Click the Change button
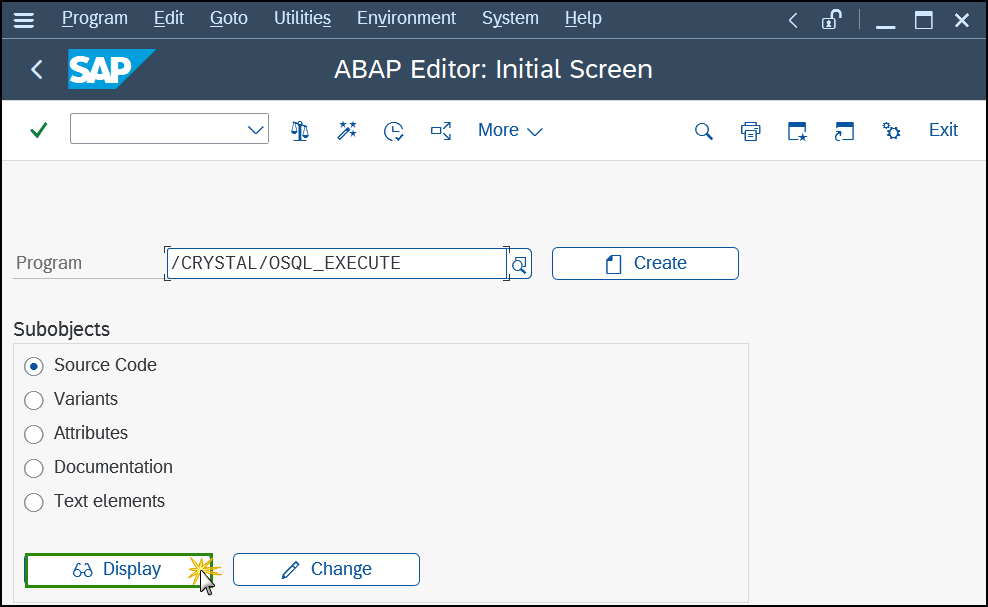The width and height of the screenshot is (988, 607). (326, 570)
